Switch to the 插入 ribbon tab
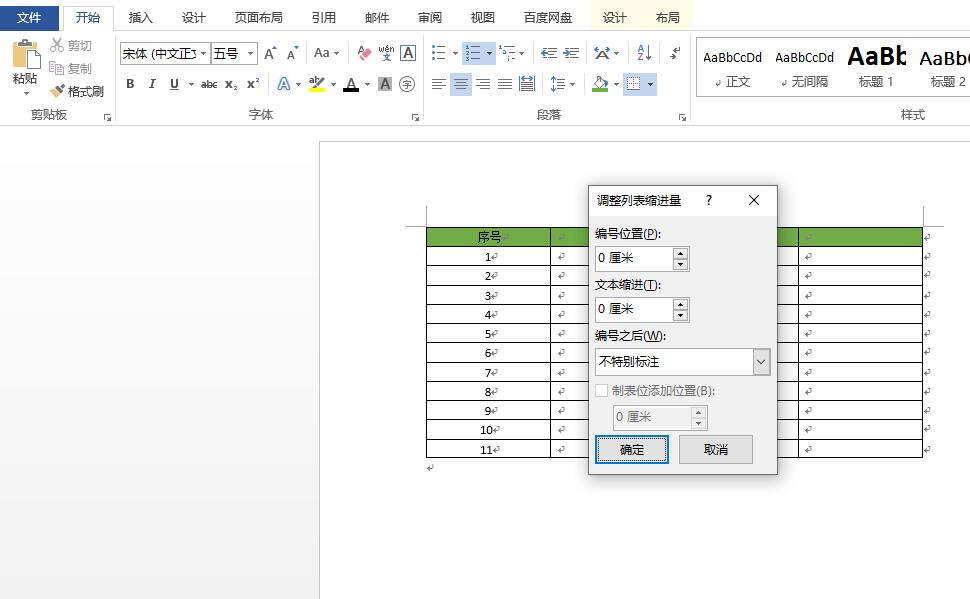This screenshot has width=970, height=599. click(141, 17)
